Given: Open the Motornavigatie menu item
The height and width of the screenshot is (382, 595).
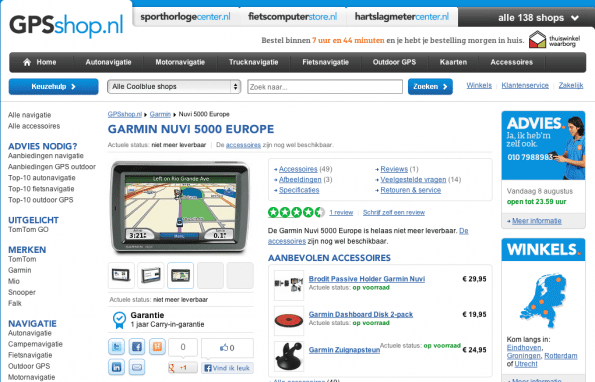Looking at the screenshot, I should coord(180,62).
